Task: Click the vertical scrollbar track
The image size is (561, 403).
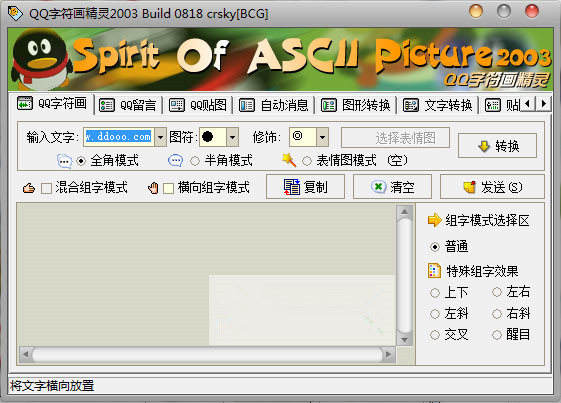Action: pos(405,276)
